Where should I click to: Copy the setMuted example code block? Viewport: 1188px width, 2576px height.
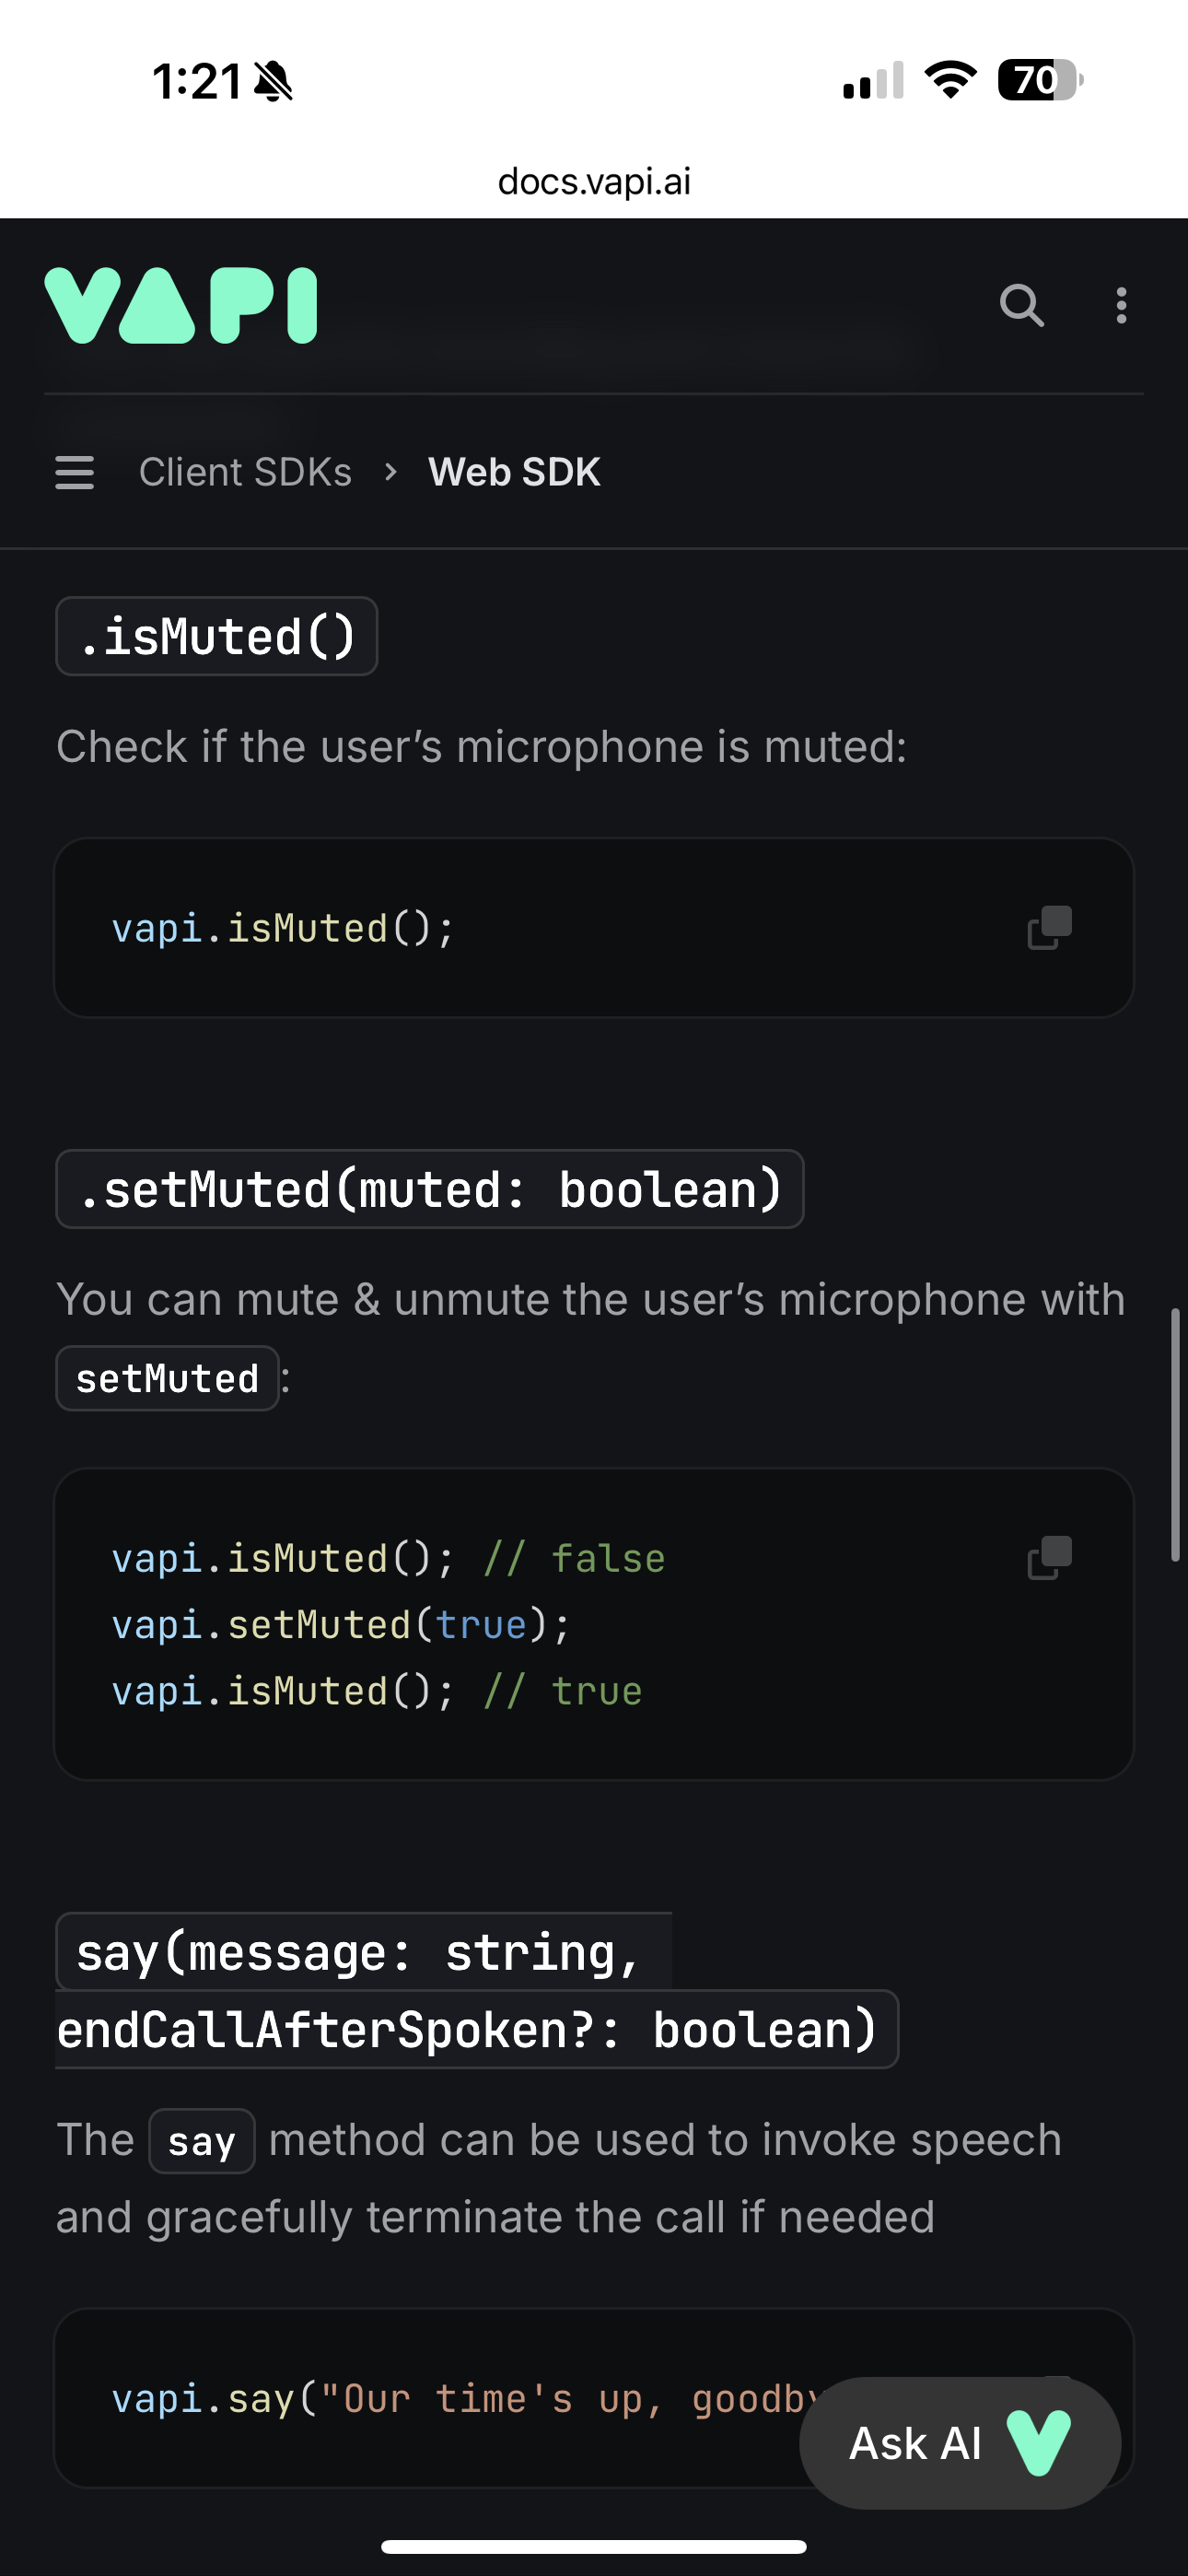point(1049,1557)
